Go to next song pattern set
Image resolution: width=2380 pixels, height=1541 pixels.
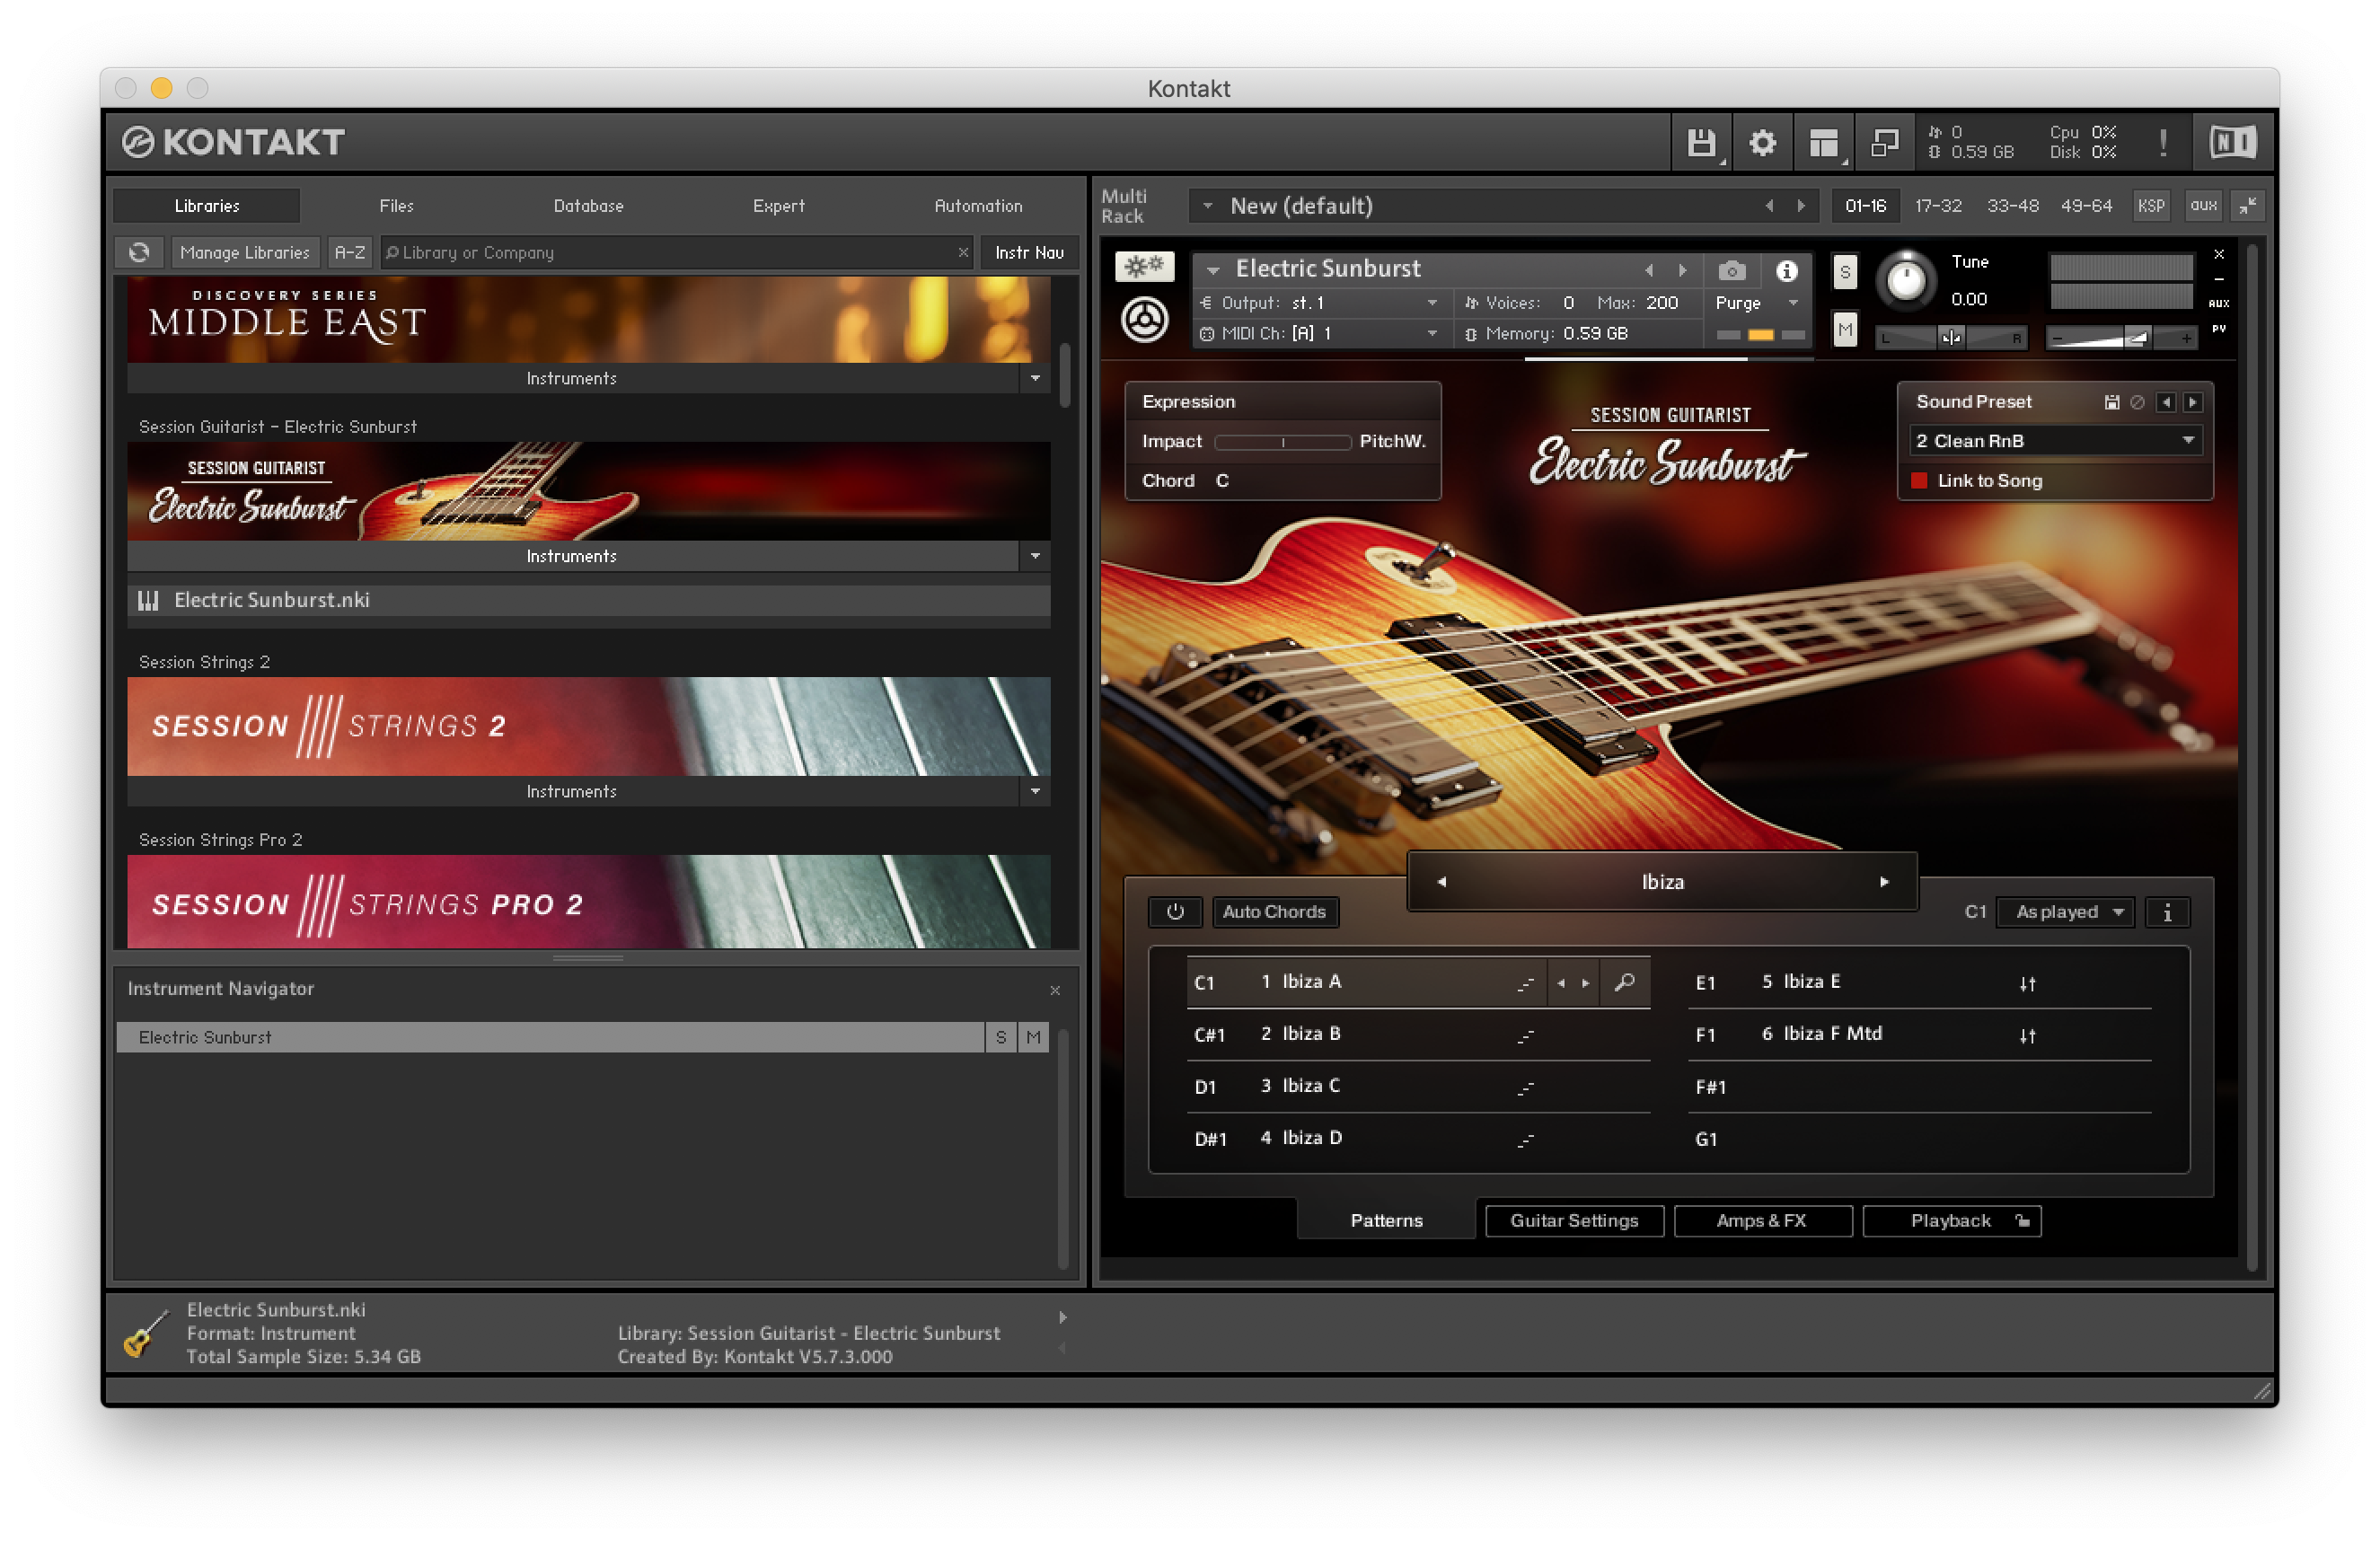click(x=1884, y=882)
